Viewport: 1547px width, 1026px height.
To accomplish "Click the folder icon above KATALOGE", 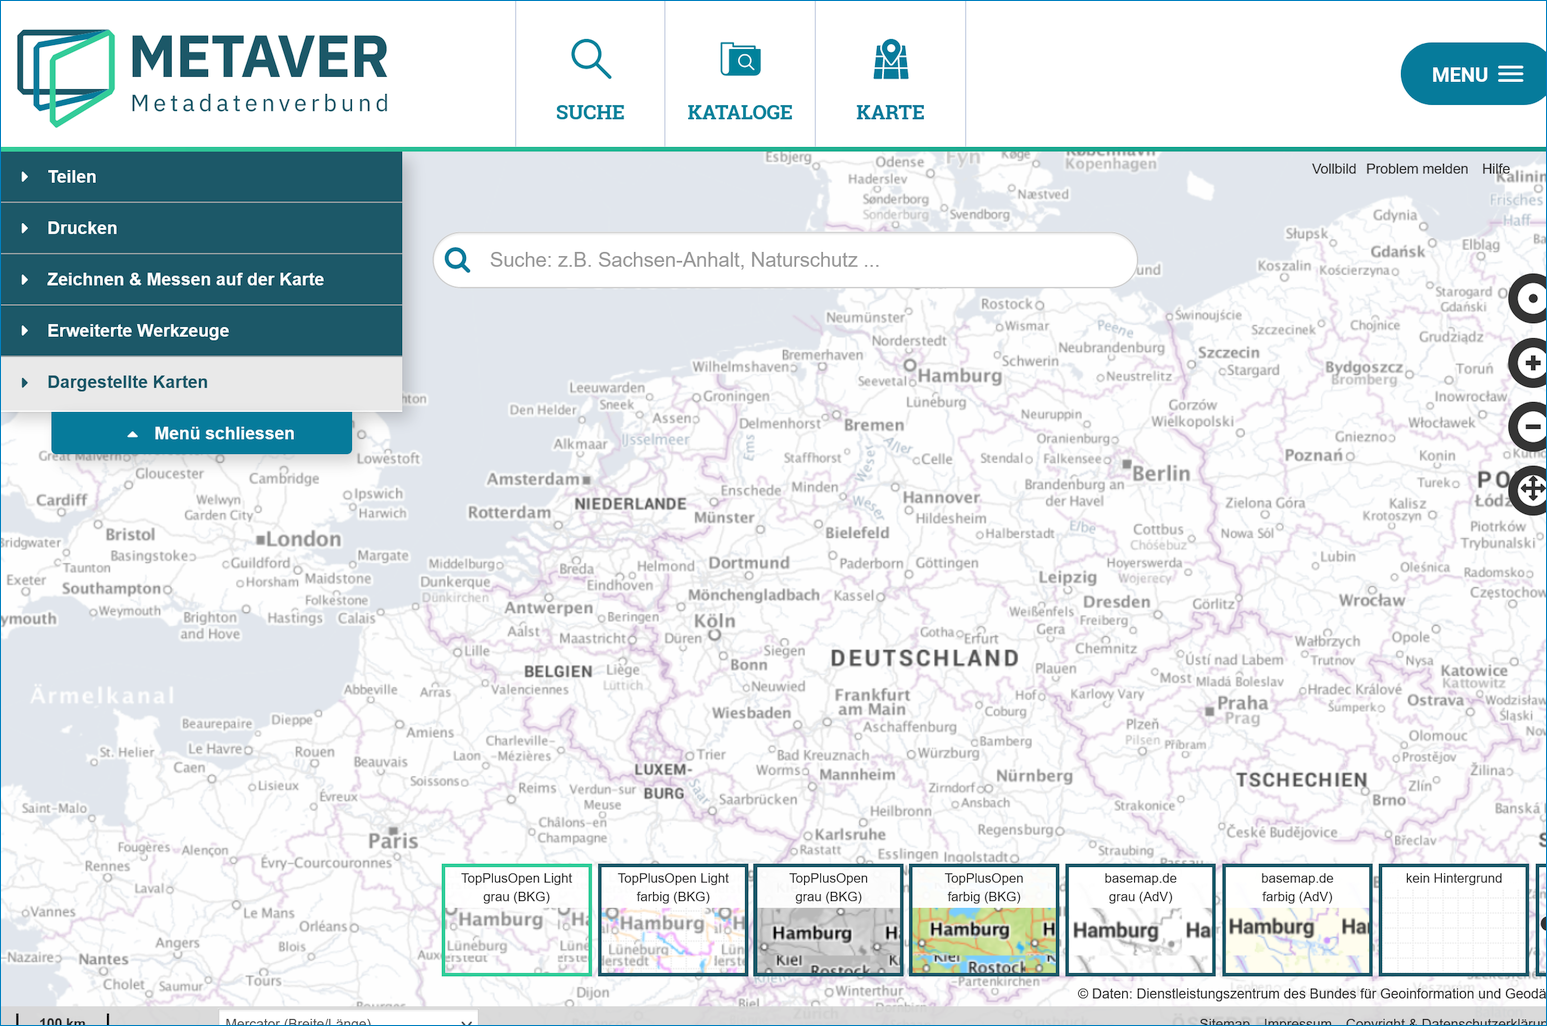I will tap(740, 59).
